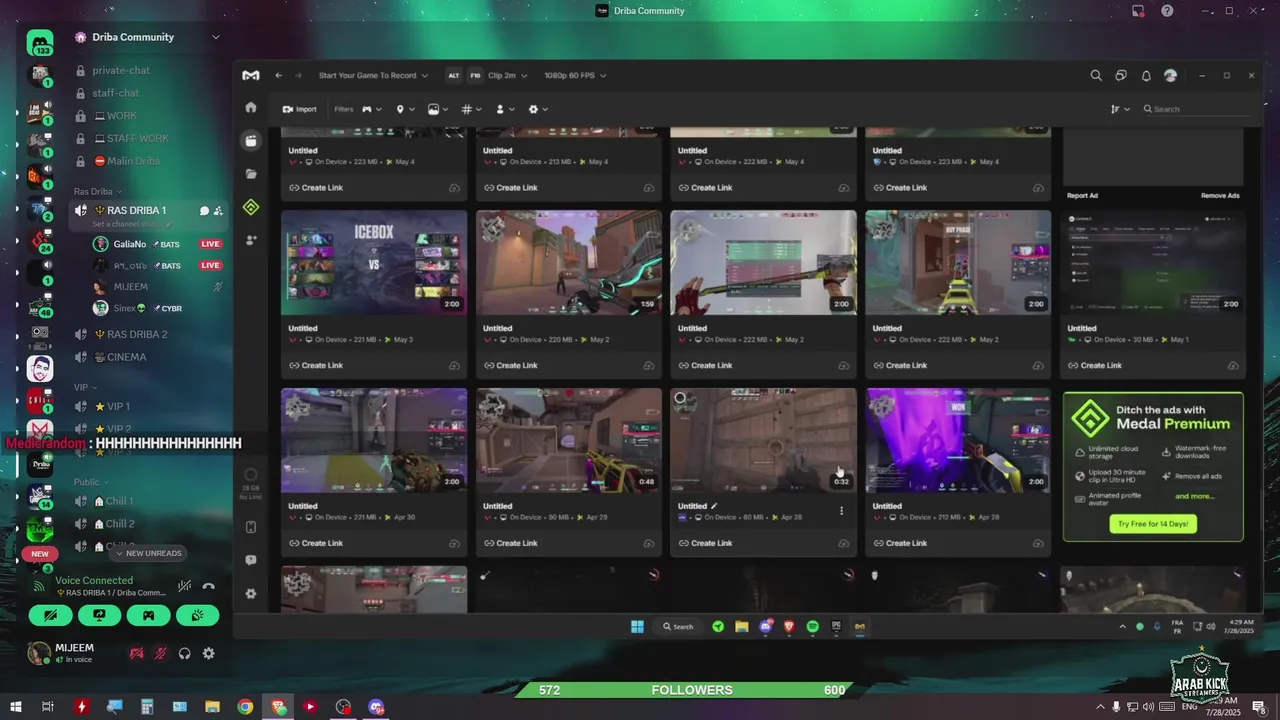Viewport: 1280px width, 720px height.
Task: Open the purple WON clip thumbnail
Action: pyautogui.click(x=958, y=441)
